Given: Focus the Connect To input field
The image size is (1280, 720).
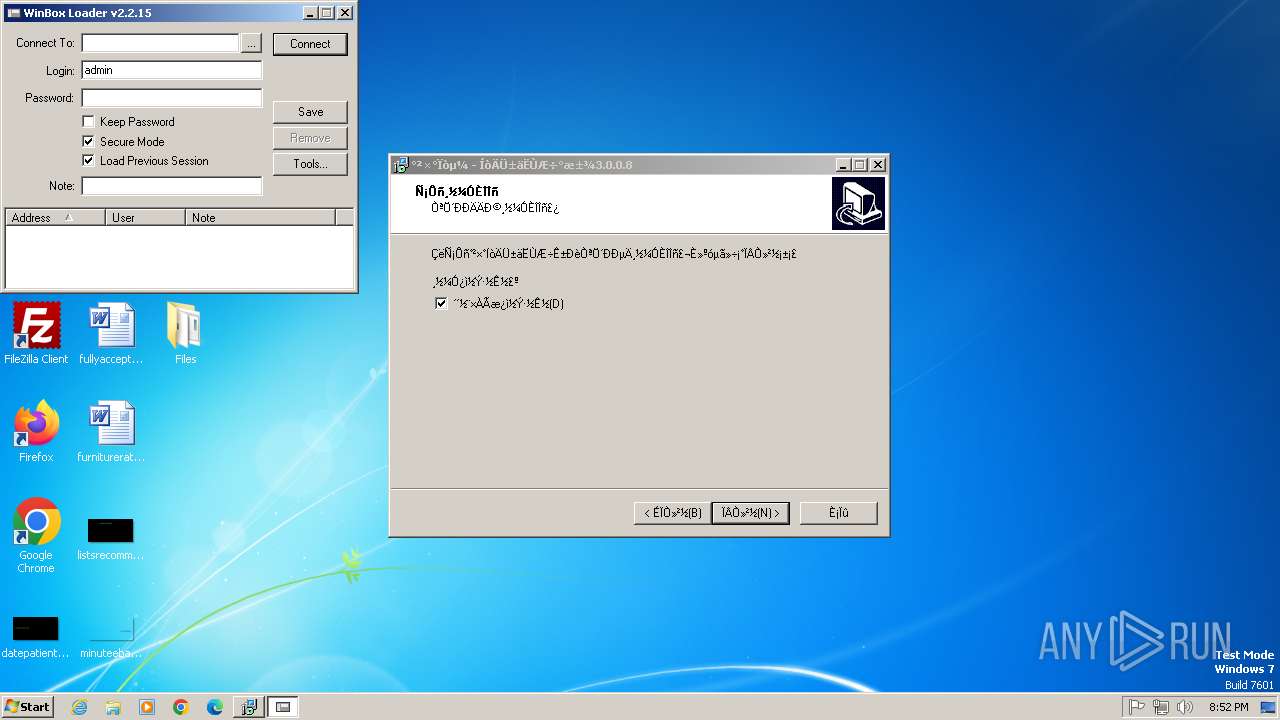Looking at the screenshot, I should click(x=160, y=44).
